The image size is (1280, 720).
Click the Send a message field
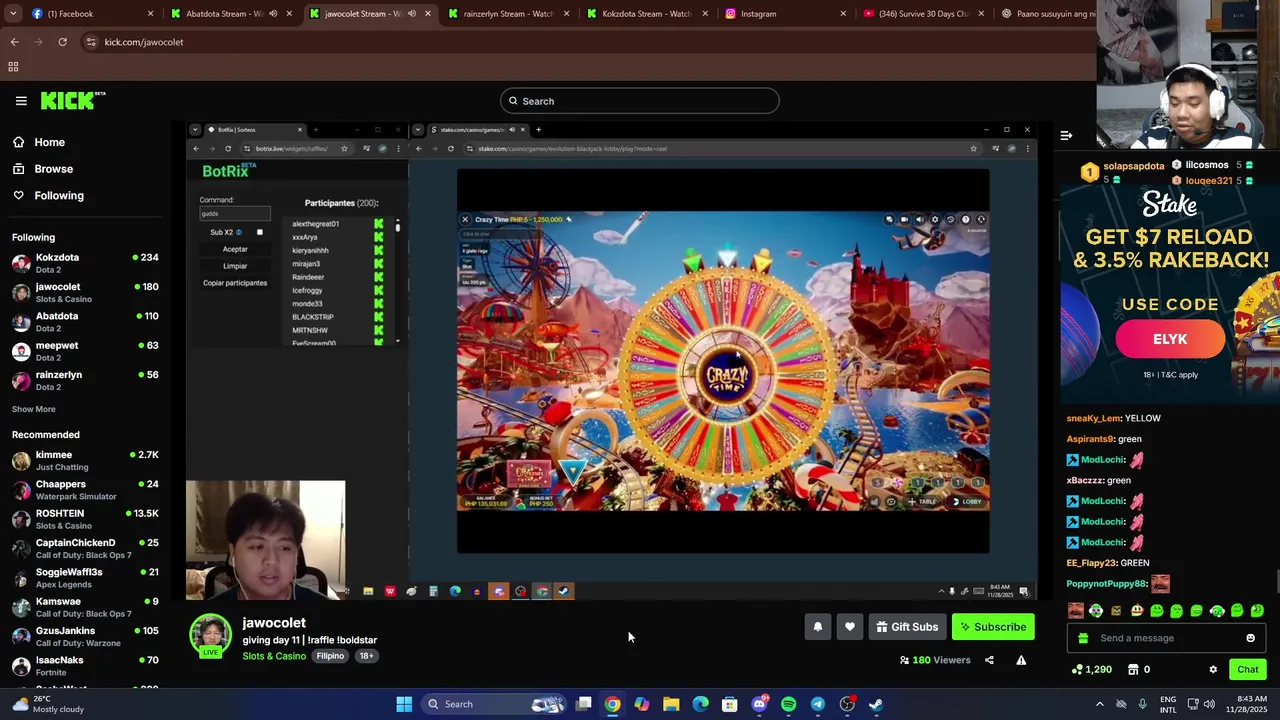point(1165,638)
